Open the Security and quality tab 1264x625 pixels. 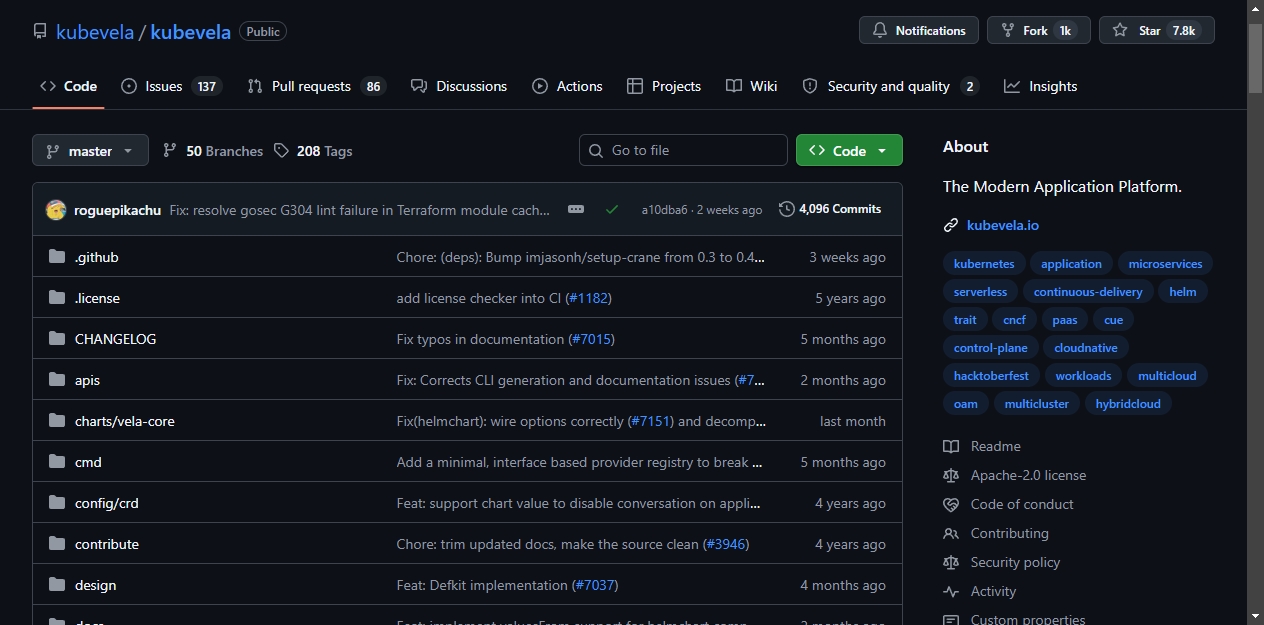click(x=890, y=86)
